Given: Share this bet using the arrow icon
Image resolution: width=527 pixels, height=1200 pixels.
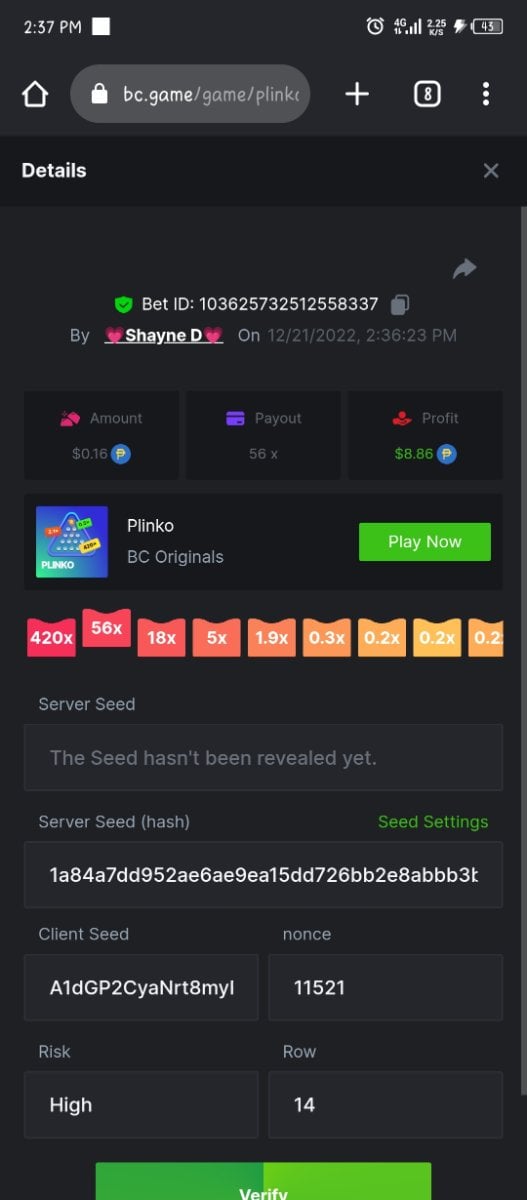Looking at the screenshot, I should [x=464, y=268].
